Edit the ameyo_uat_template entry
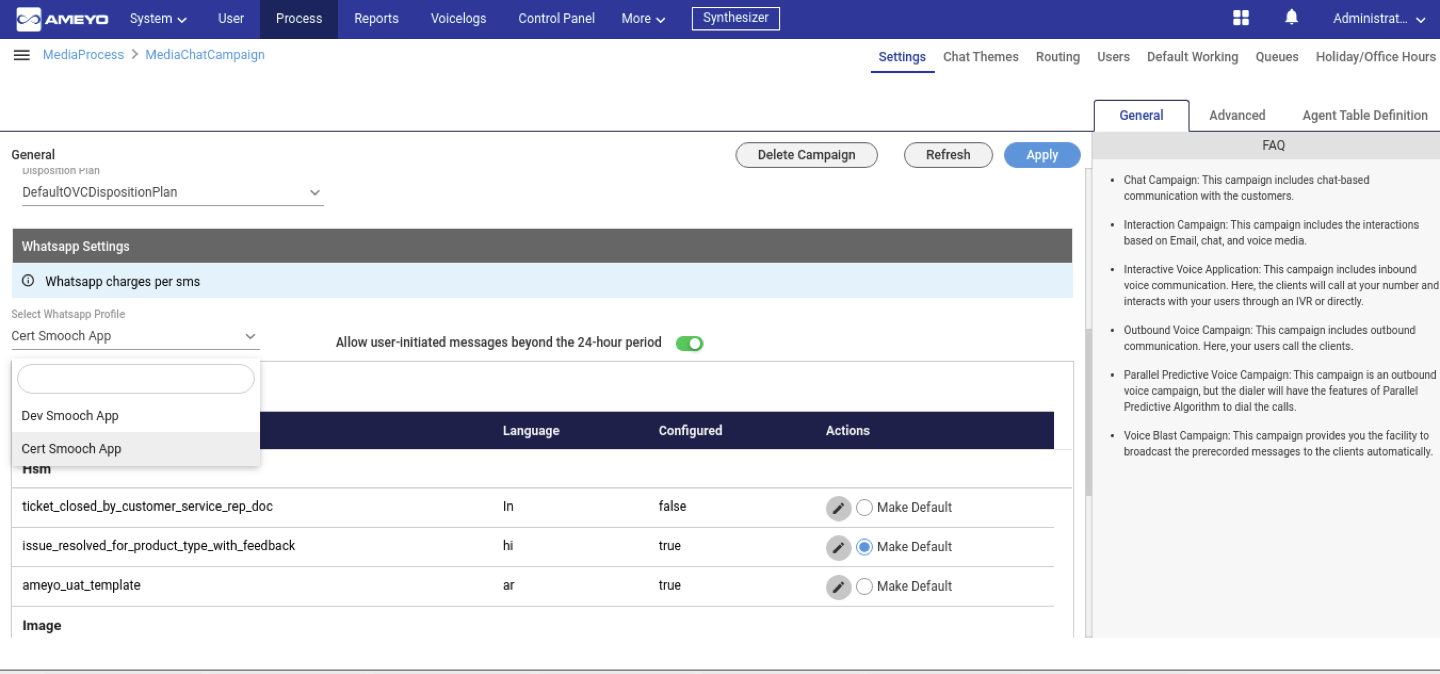Image resolution: width=1440 pixels, height=674 pixels. pyautogui.click(x=839, y=587)
